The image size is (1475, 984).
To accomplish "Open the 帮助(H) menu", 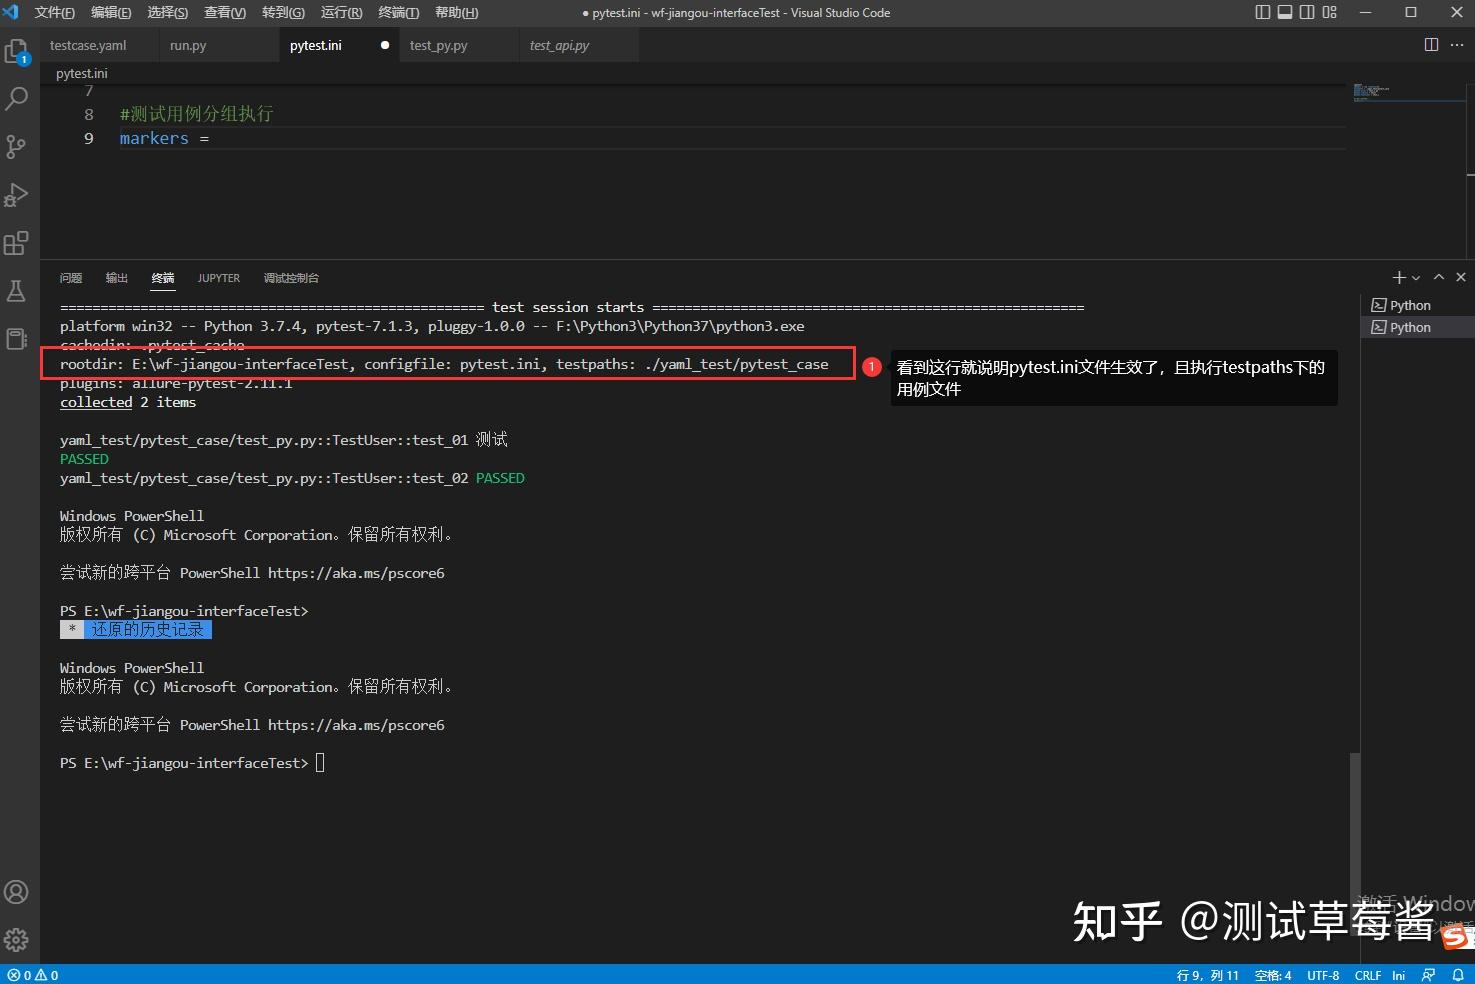I will pos(457,13).
